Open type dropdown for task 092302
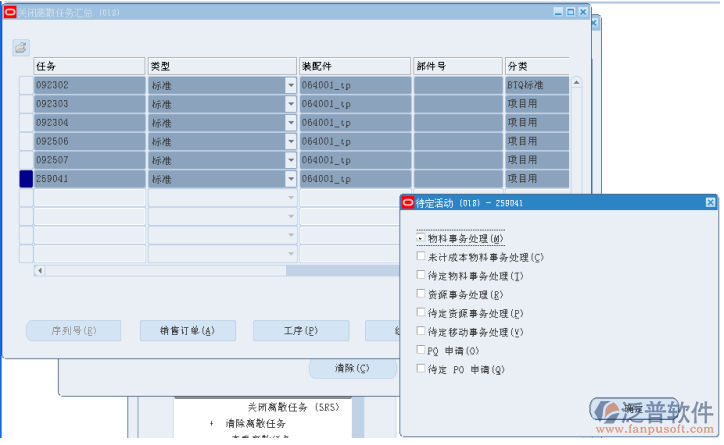This screenshot has height=445, width=724. pyautogui.click(x=291, y=85)
